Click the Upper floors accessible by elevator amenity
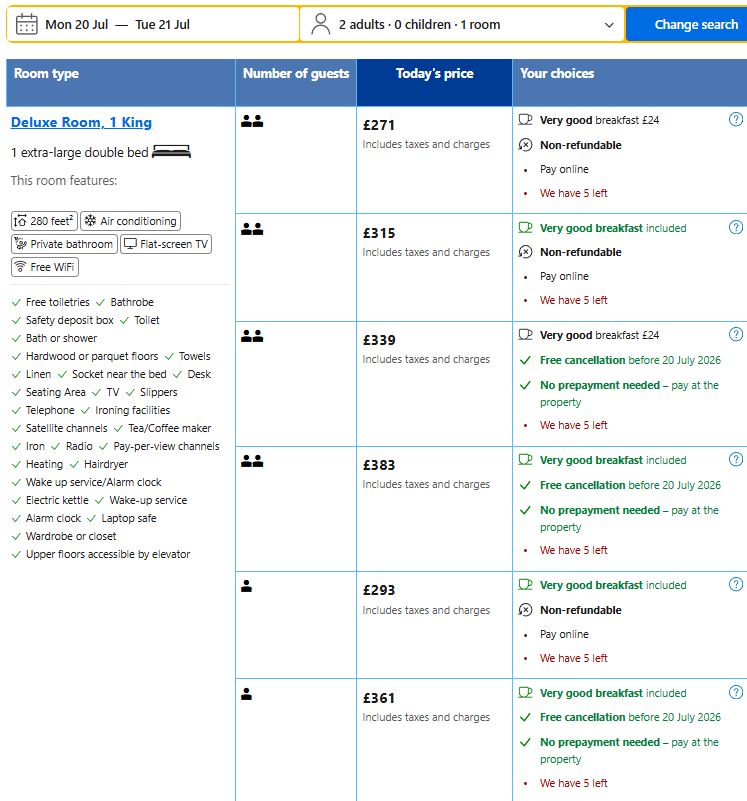747x801 pixels. (108, 554)
